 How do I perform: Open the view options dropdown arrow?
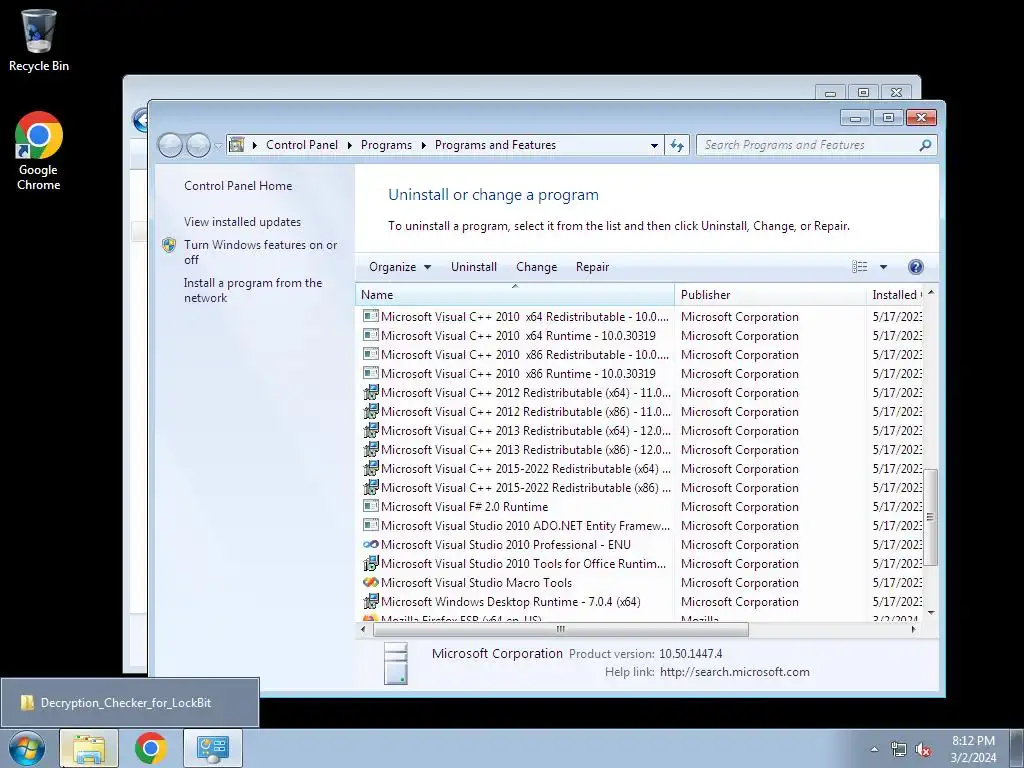[x=883, y=266]
